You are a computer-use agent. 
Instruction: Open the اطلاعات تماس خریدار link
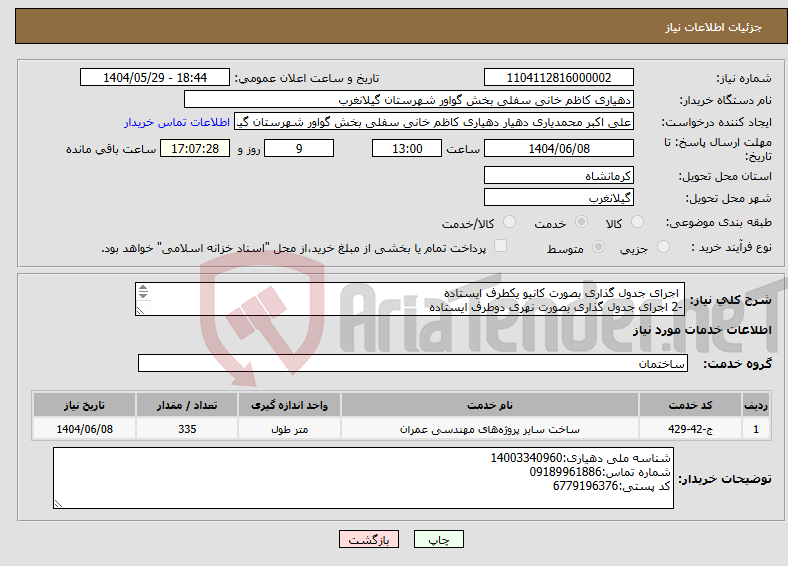[177, 122]
